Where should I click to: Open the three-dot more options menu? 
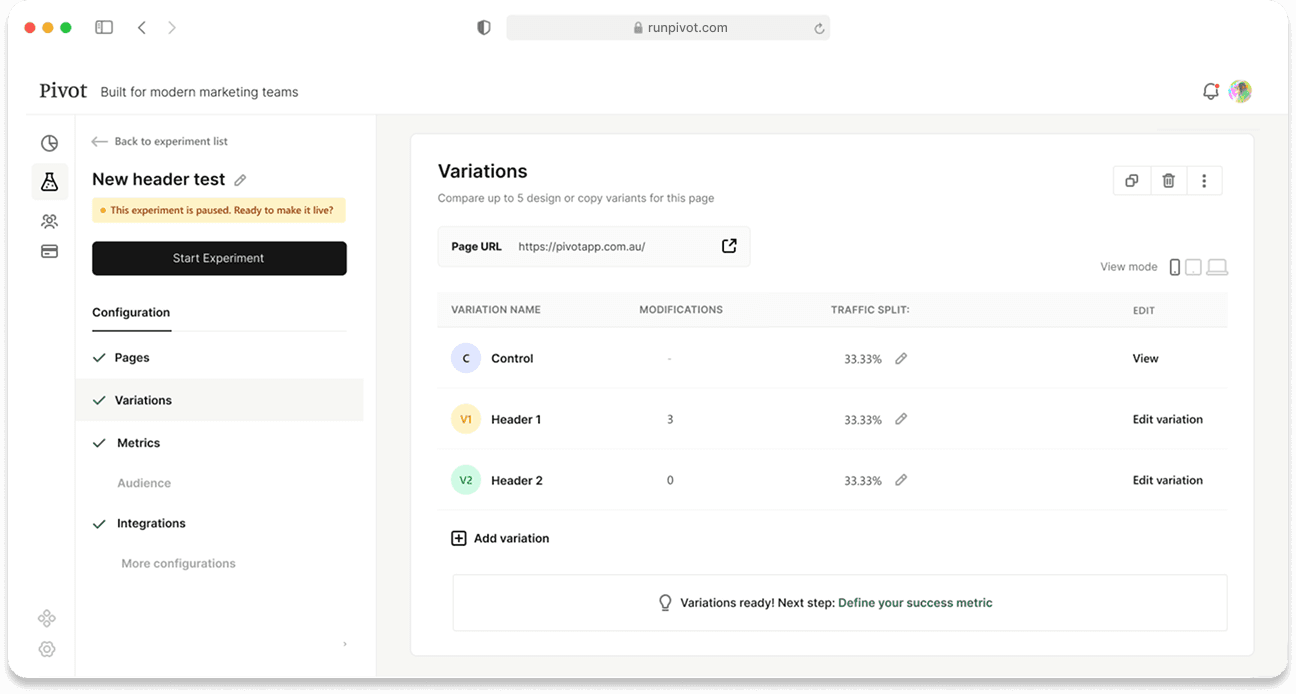[x=1204, y=181]
